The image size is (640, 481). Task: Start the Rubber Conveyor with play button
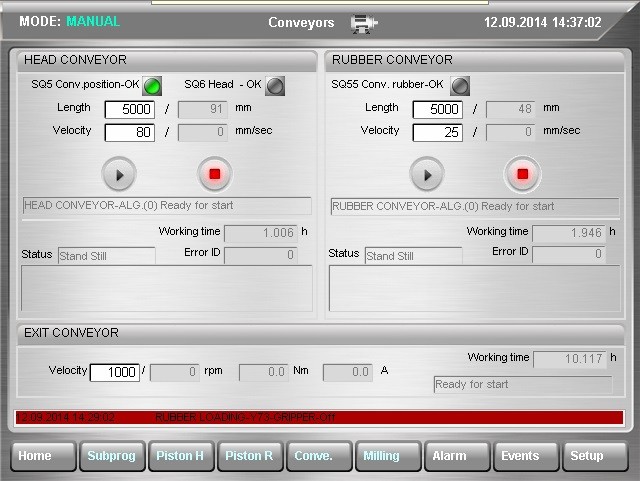point(427,174)
